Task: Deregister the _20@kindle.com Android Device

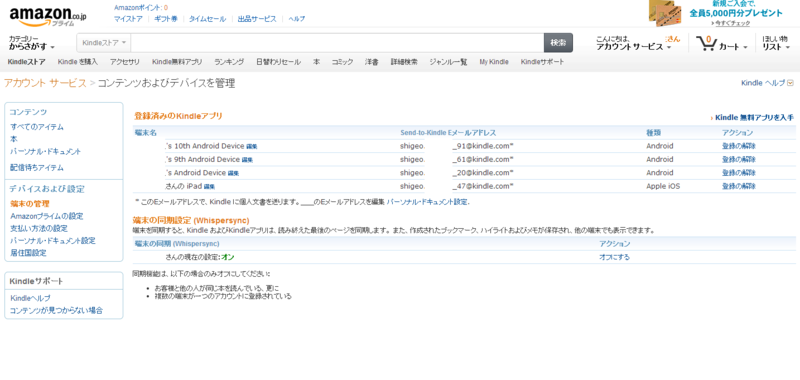Action: pos(739,172)
